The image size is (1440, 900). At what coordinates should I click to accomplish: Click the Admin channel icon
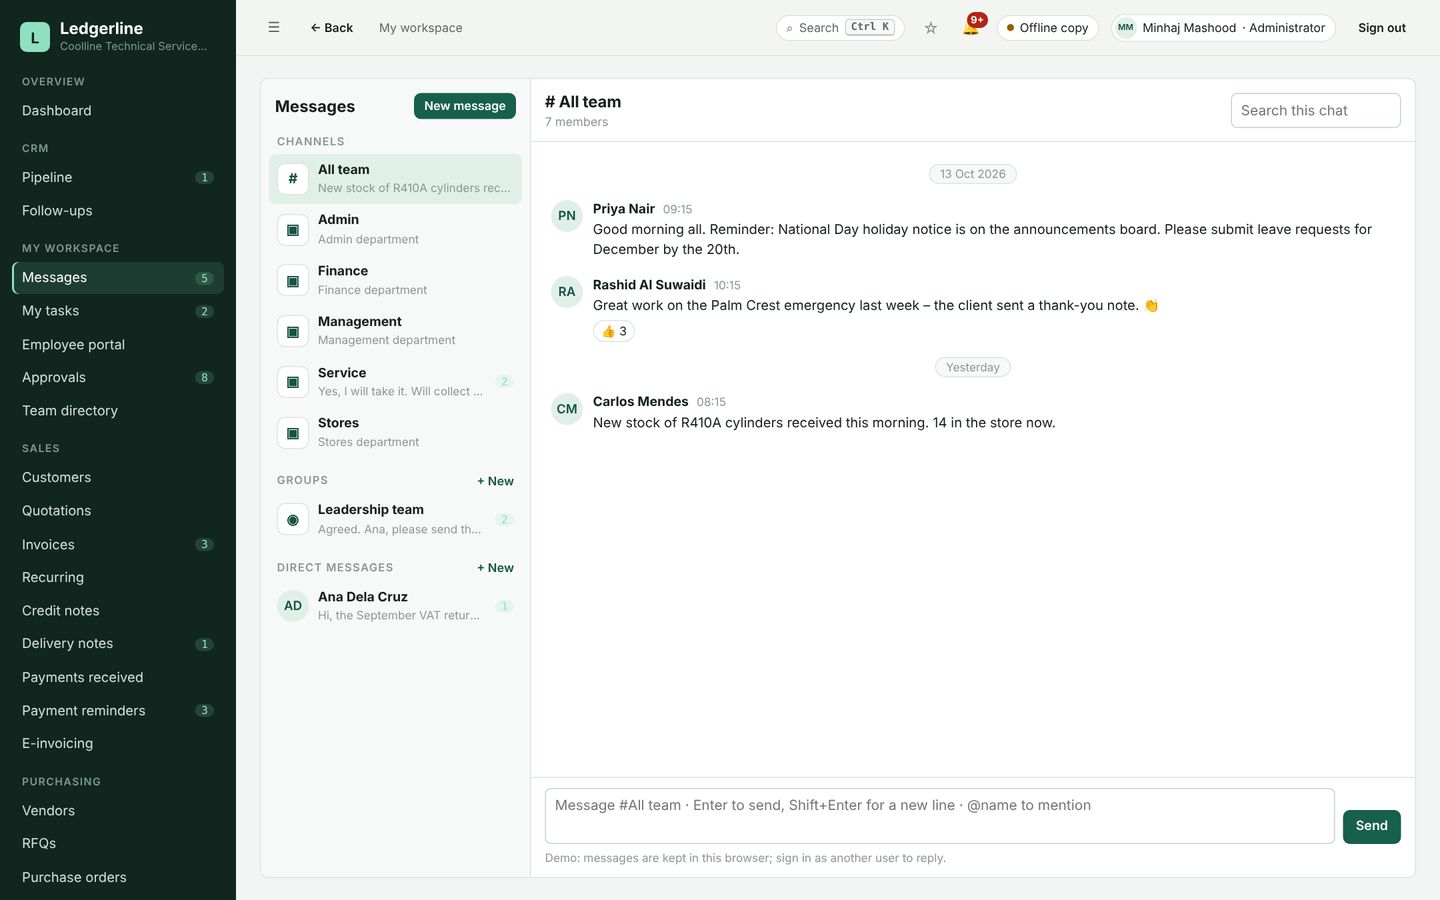pos(293,230)
